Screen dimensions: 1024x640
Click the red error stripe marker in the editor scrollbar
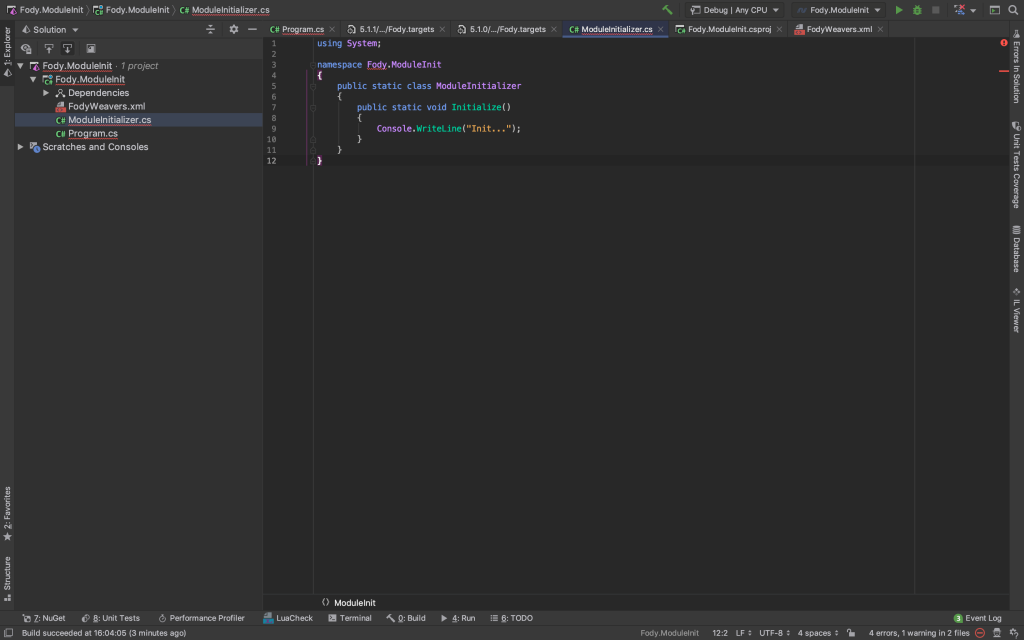point(1004,71)
